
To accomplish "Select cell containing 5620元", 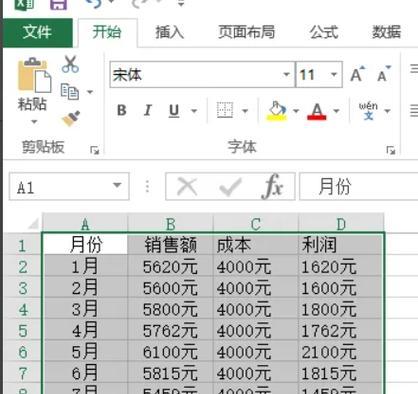I will point(170,267).
